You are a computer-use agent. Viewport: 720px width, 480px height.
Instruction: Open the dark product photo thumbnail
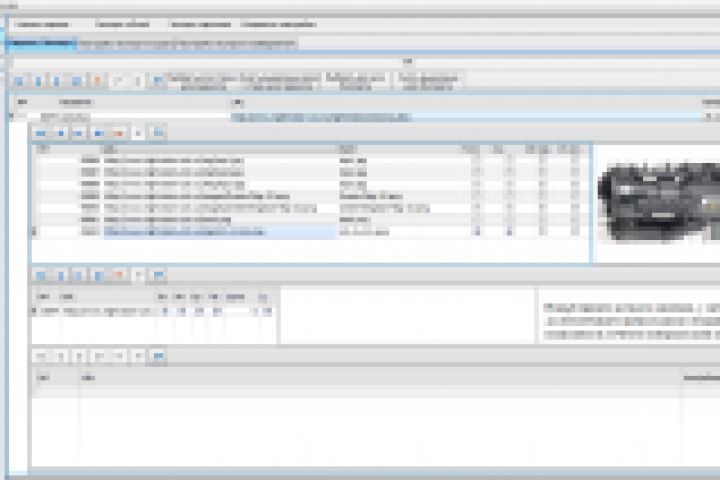click(660, 201)
